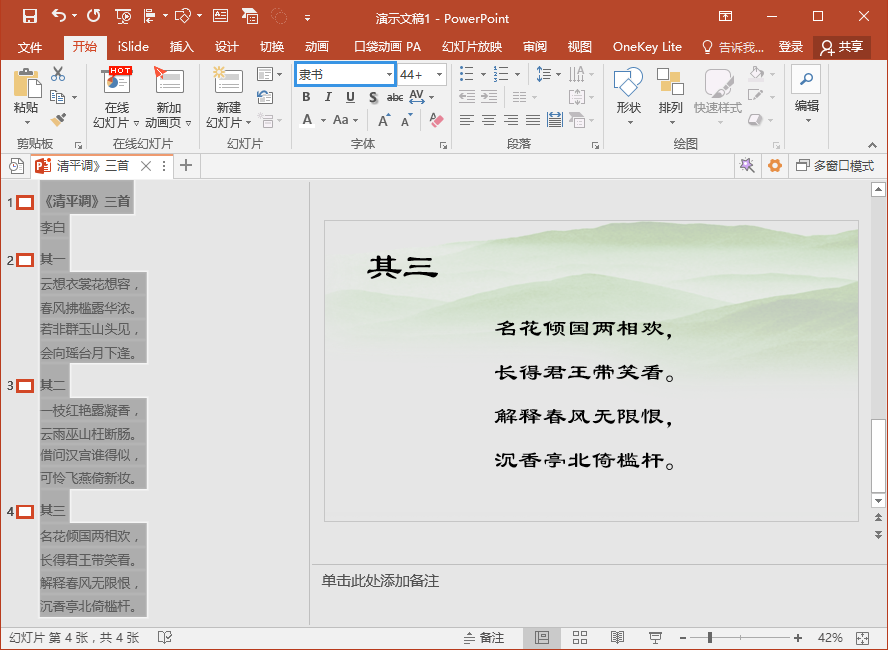Fit slide to window icon
888x650 pixels.
pyautogui.click(x=862, y=638)
